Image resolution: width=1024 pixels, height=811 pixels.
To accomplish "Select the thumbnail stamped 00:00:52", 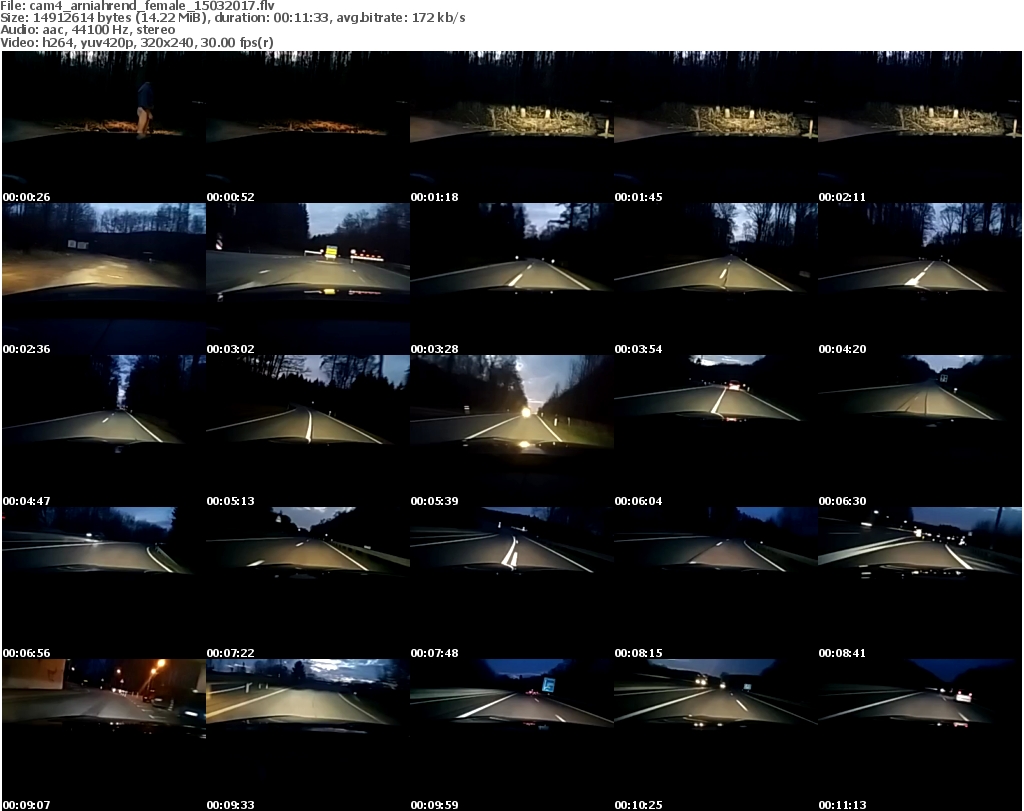I will [308, 127].
